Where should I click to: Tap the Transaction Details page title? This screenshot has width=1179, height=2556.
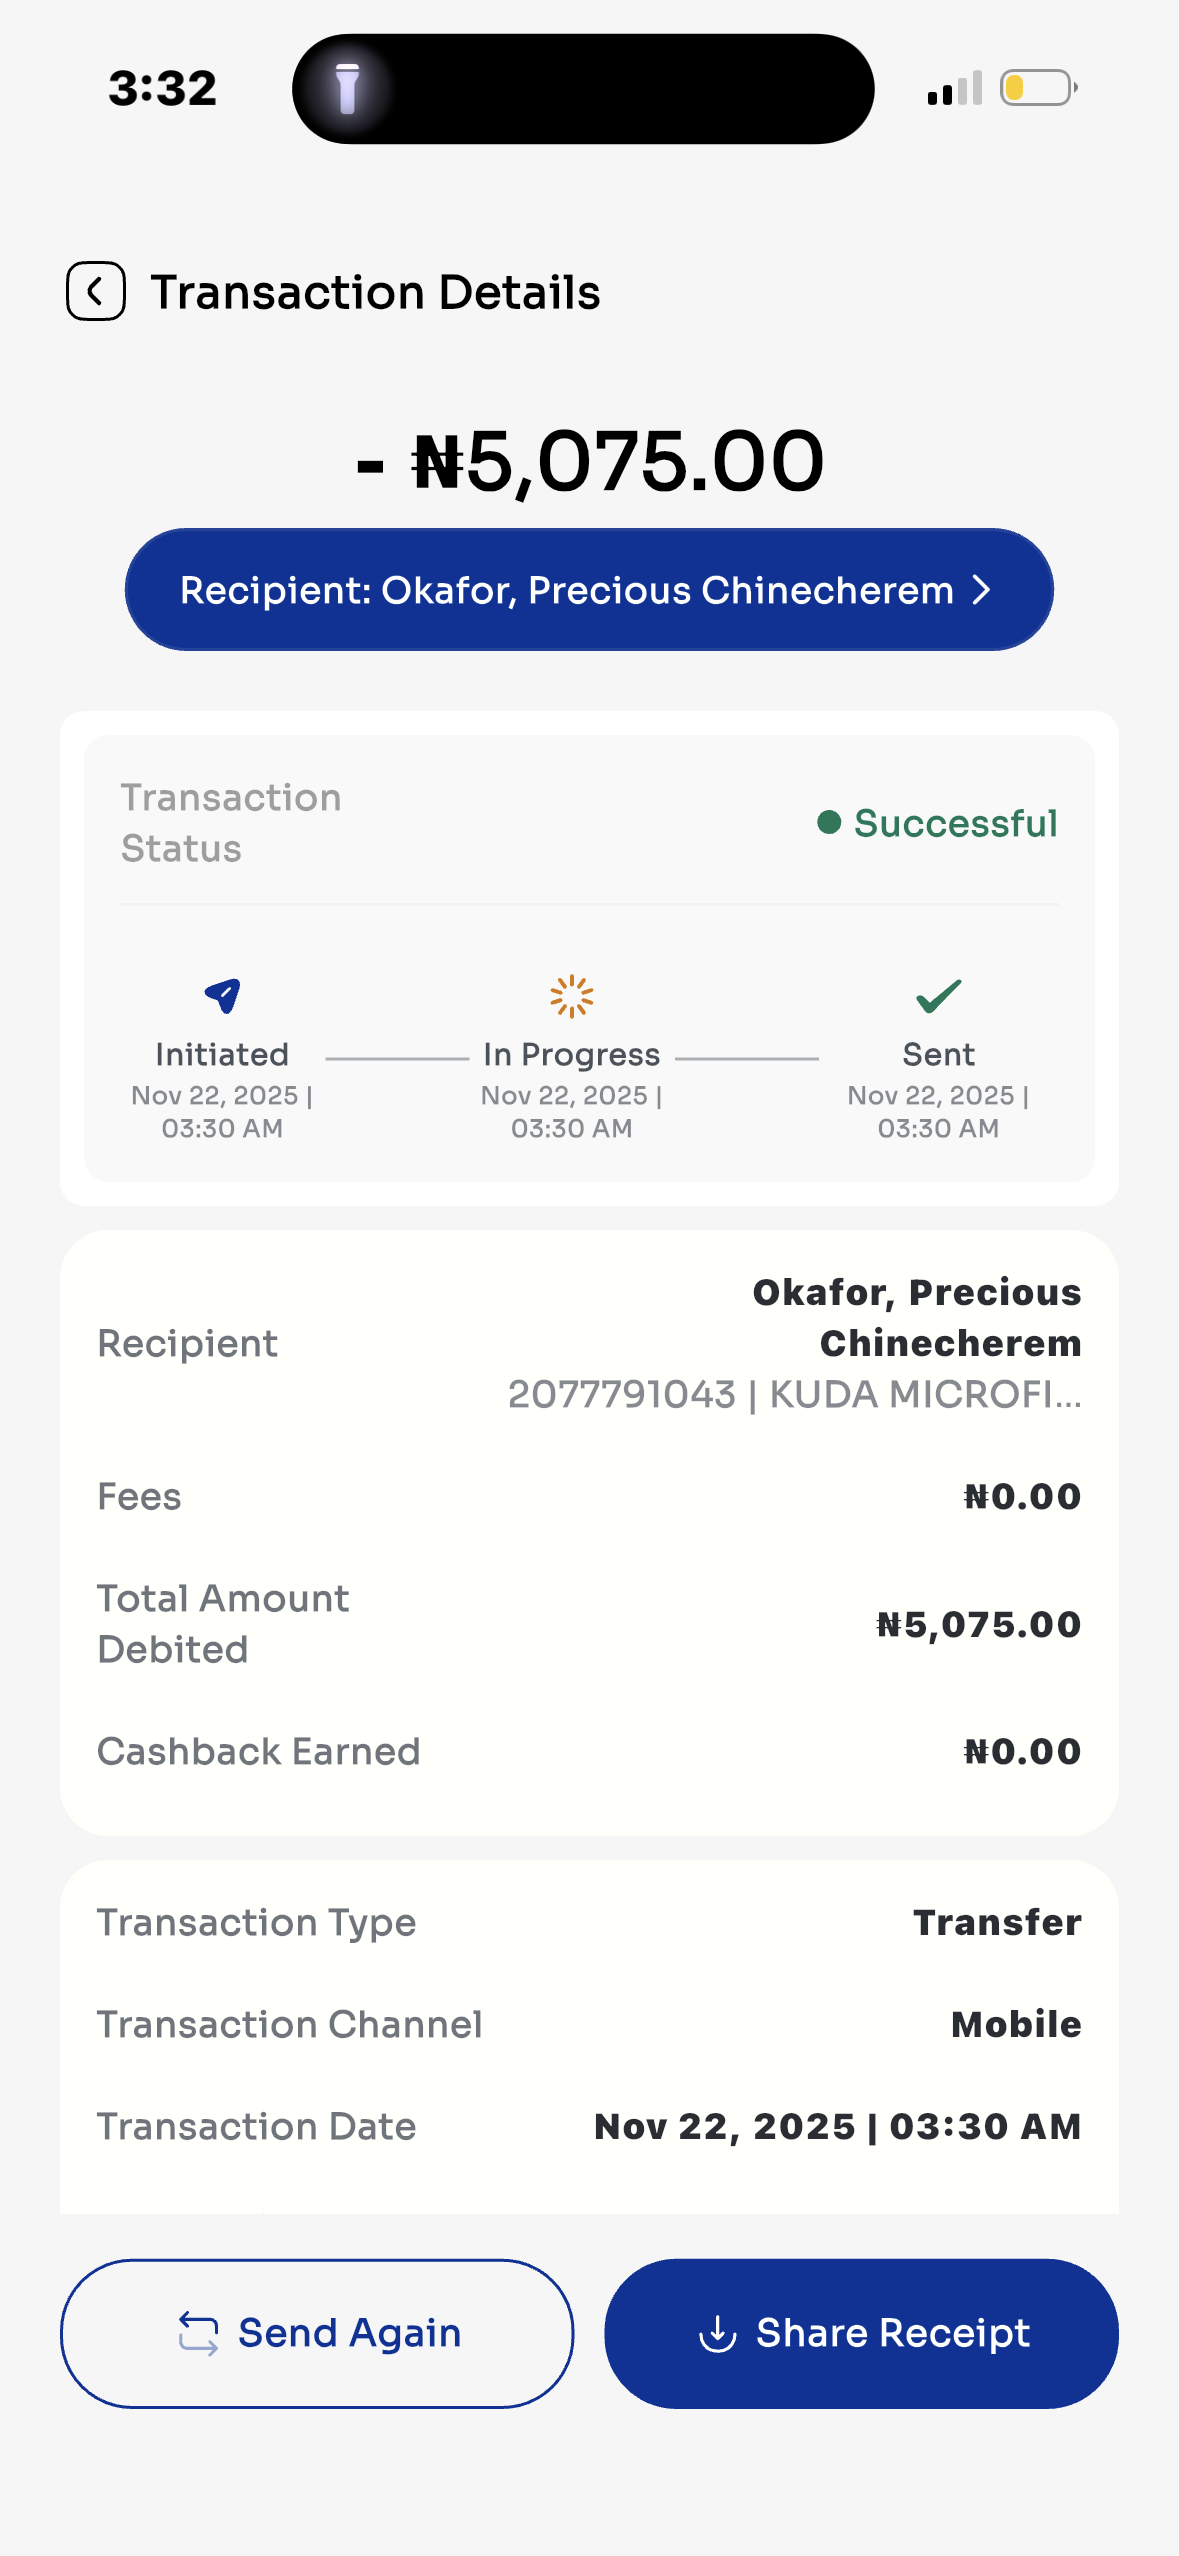[375, 292]
